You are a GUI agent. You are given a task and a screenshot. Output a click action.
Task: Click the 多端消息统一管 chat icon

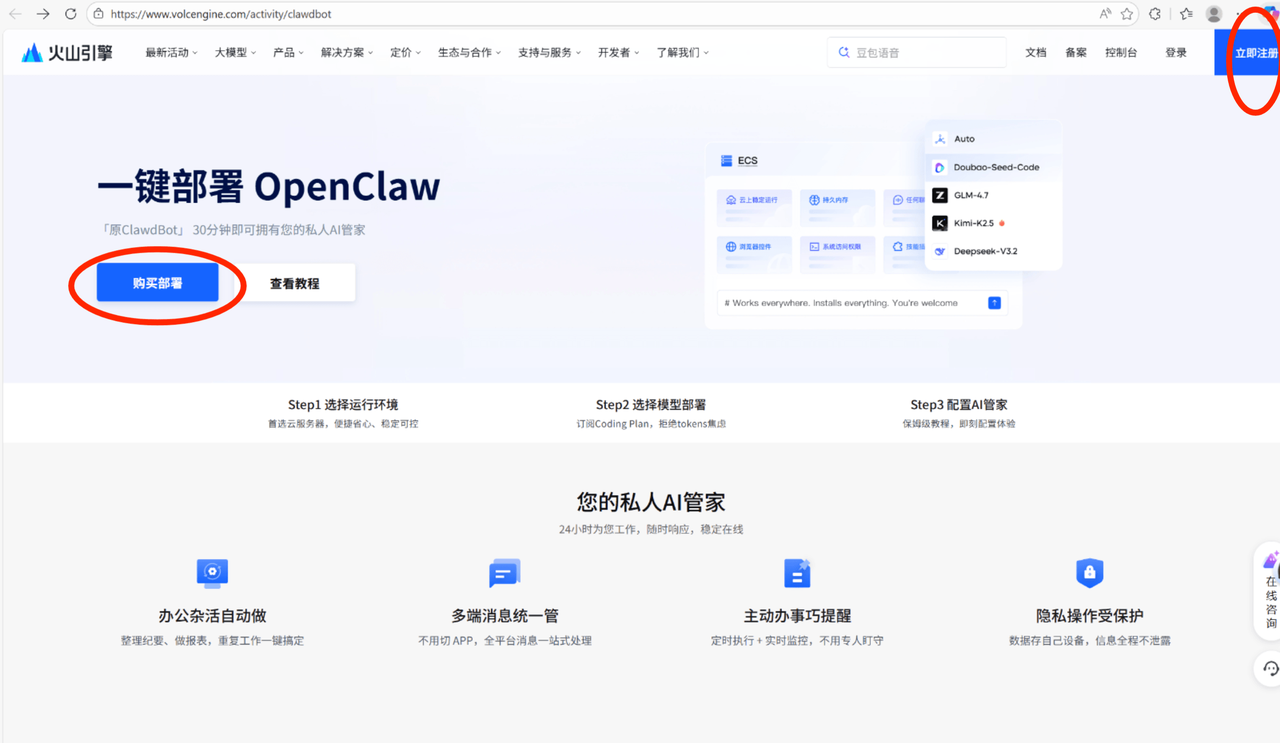[504, 573]
